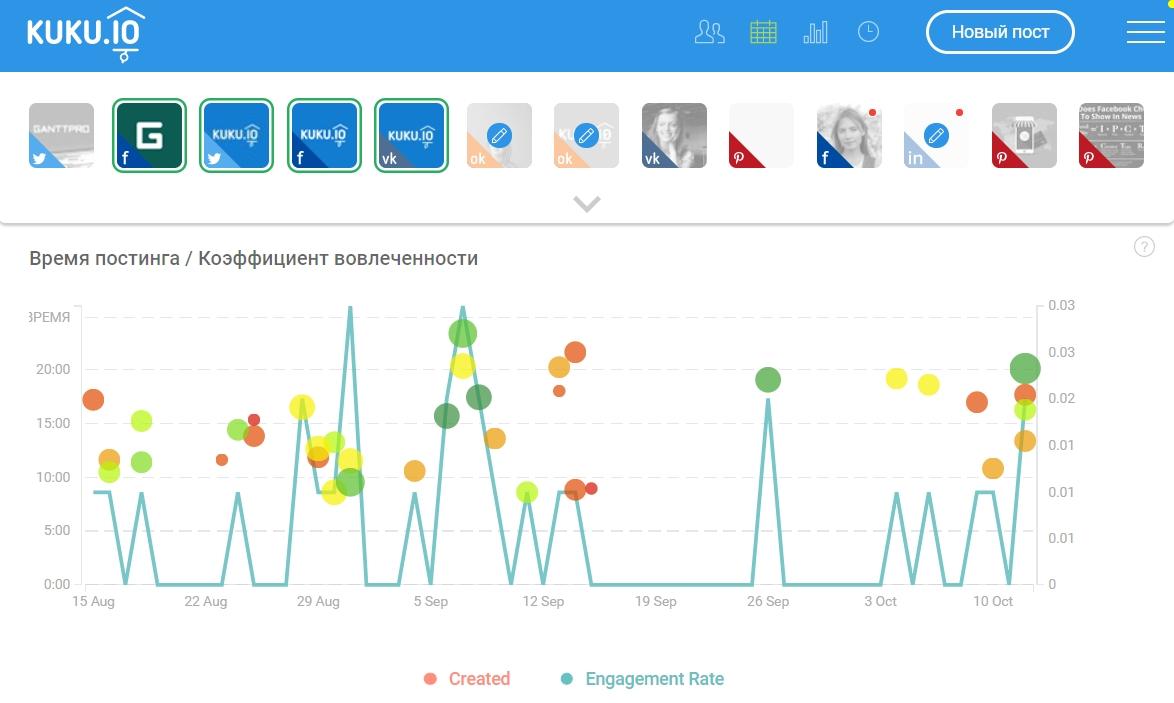This screenshot has height=703, width=1174.
Task: Click the LinkedIn account edit pencil
Action: tap(936, 135)
